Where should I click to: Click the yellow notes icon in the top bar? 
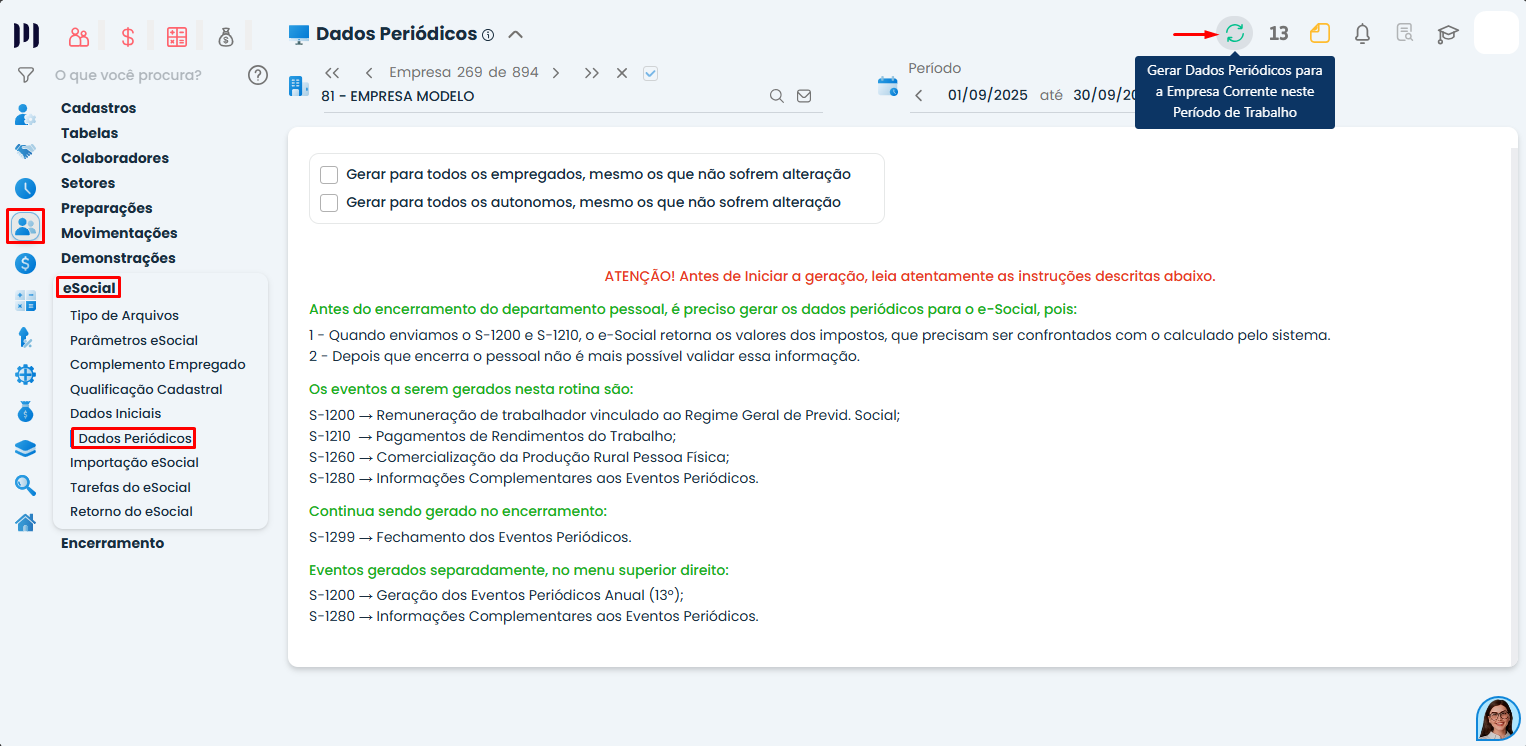1319,33
